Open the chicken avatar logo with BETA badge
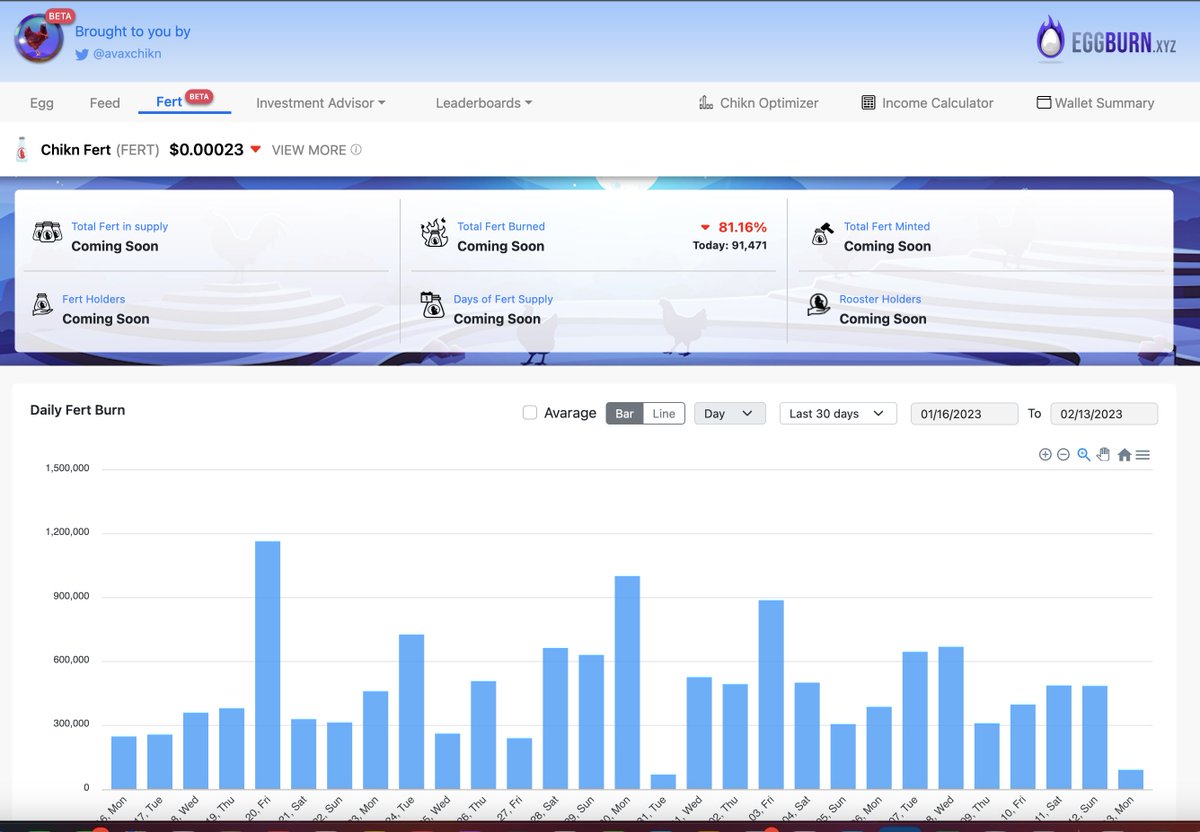This screenshot has width=1200, height=832. point(39,39)
